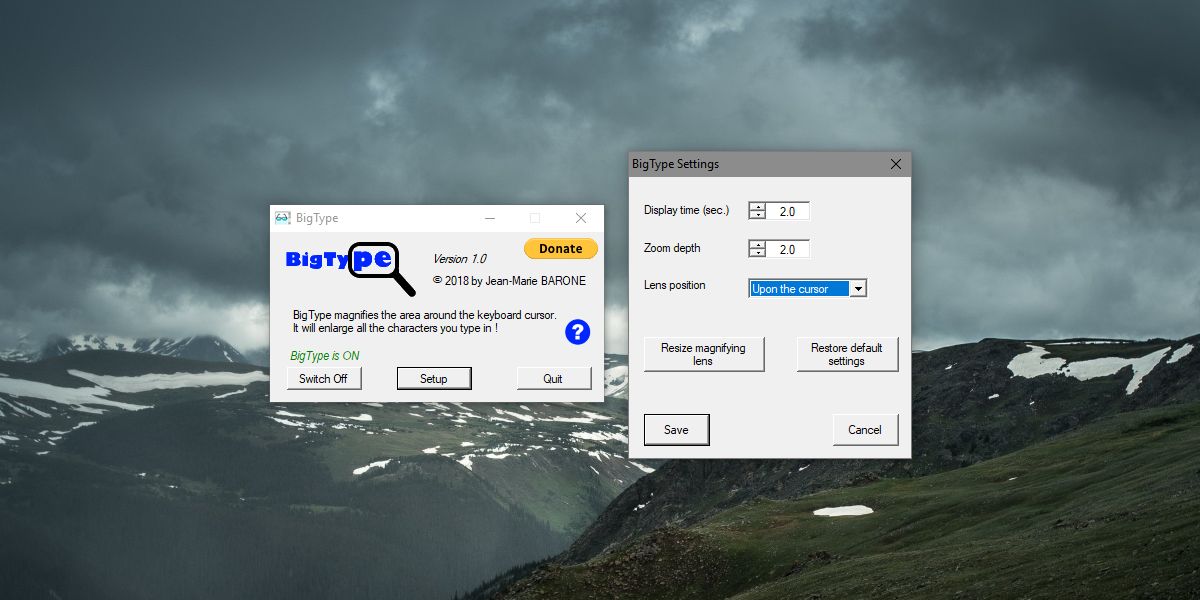Click the BigType magnifier logo
The width and height of the screenshot is (1200, 600).
pos(350,268)
